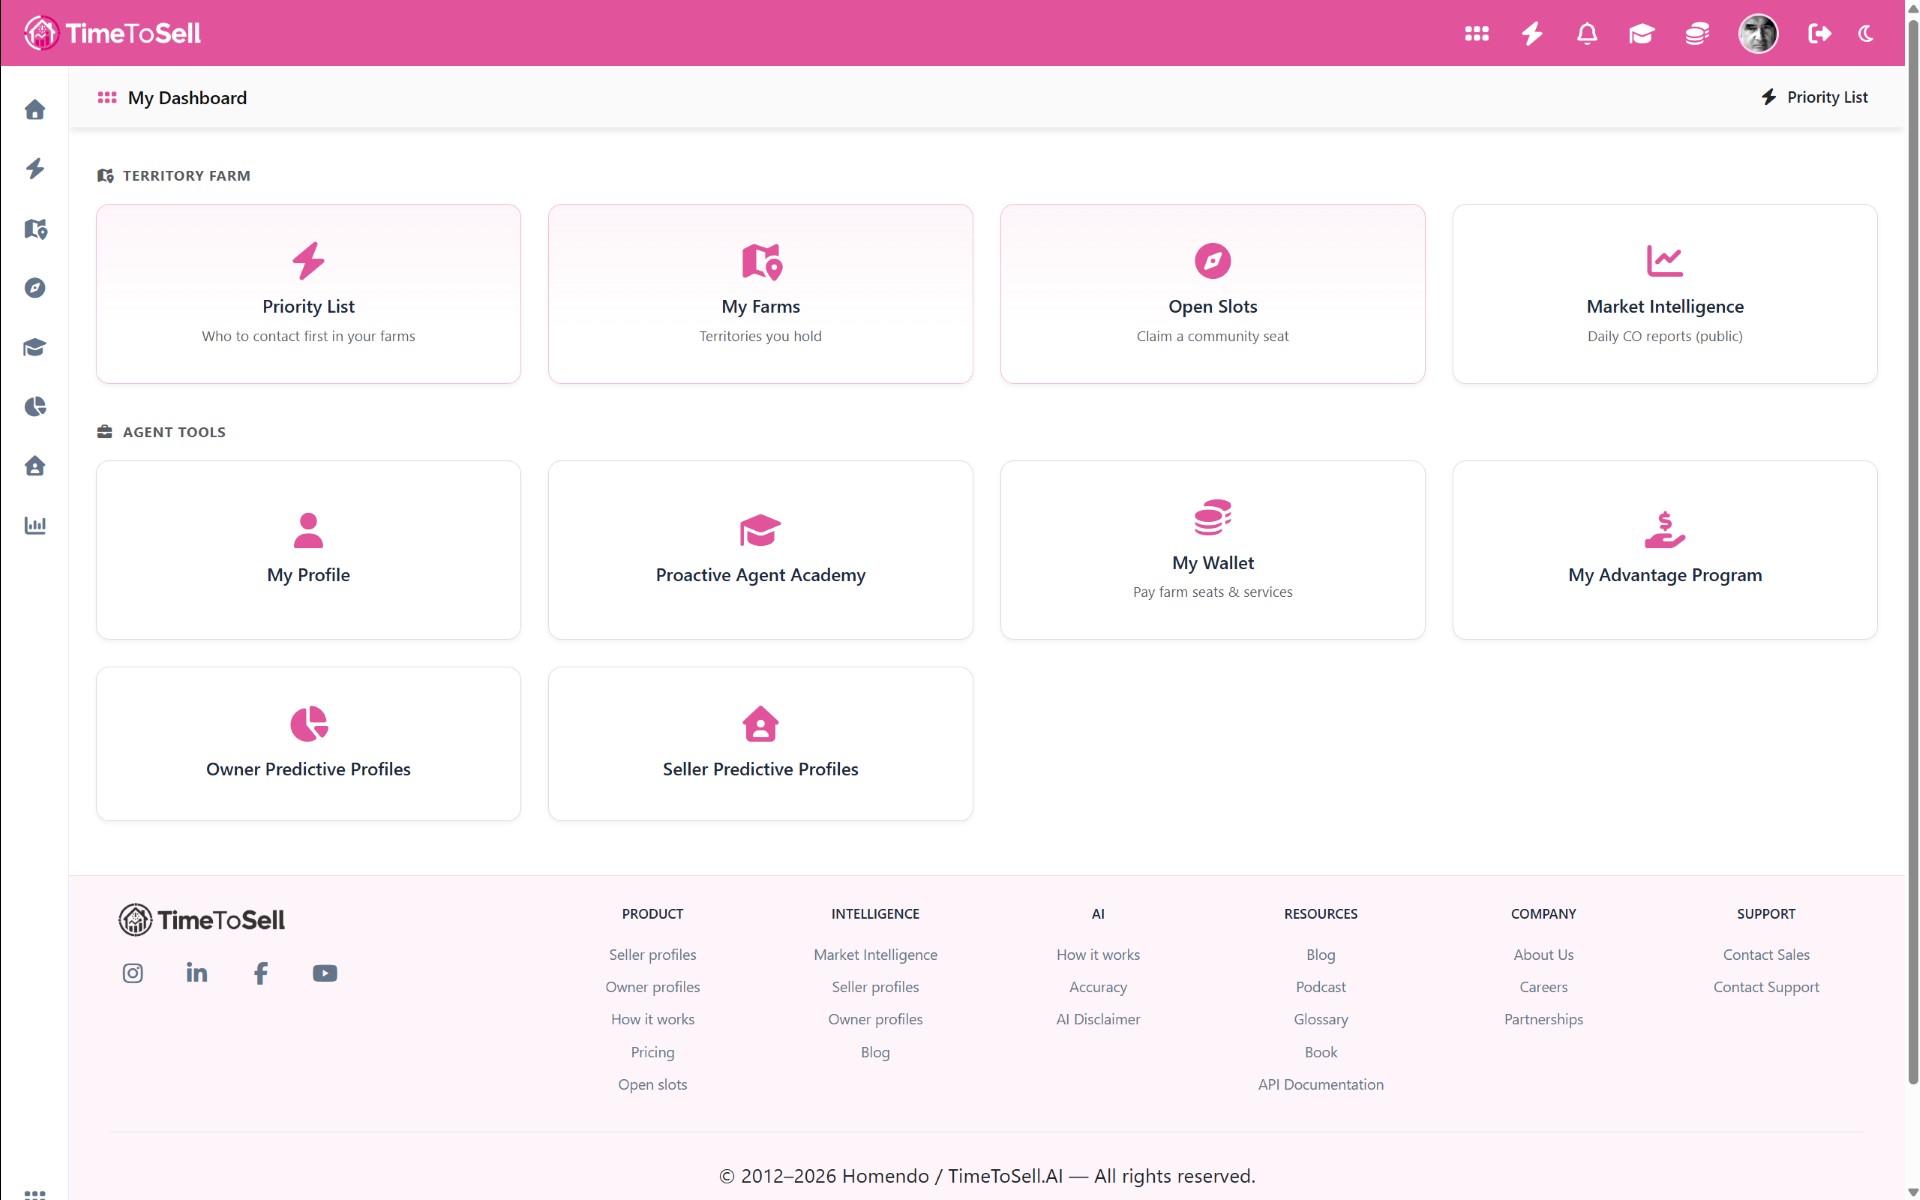
Task: Click the Facebook icon in footer
Action: coord(261,973)
